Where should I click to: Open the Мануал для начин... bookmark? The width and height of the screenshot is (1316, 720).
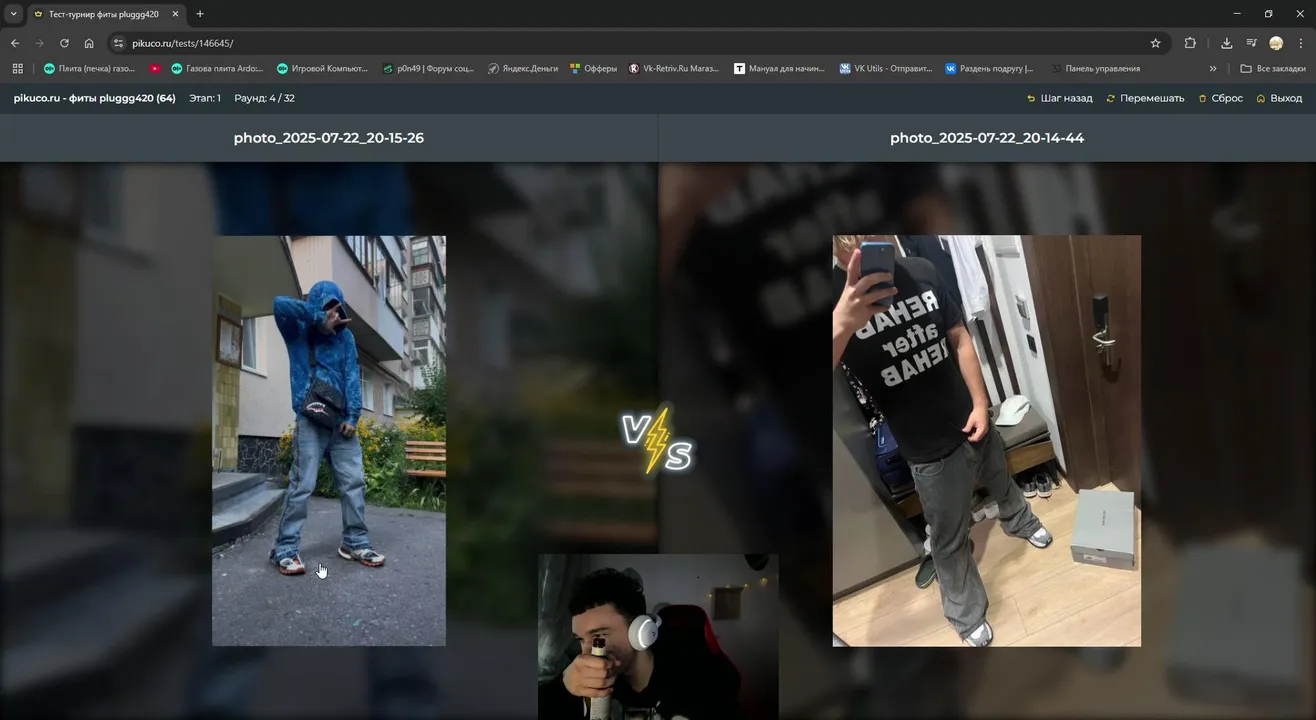click(780, 69)
